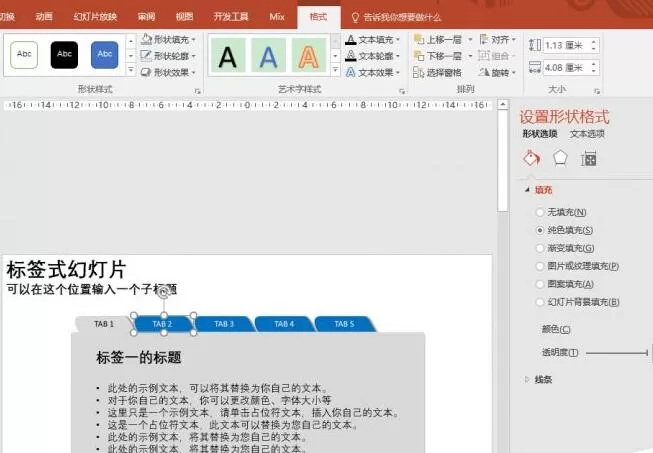Open the 文本选项 text options tab
The image size is (653, 453).
pyautogui.click(x=587, y=134)
